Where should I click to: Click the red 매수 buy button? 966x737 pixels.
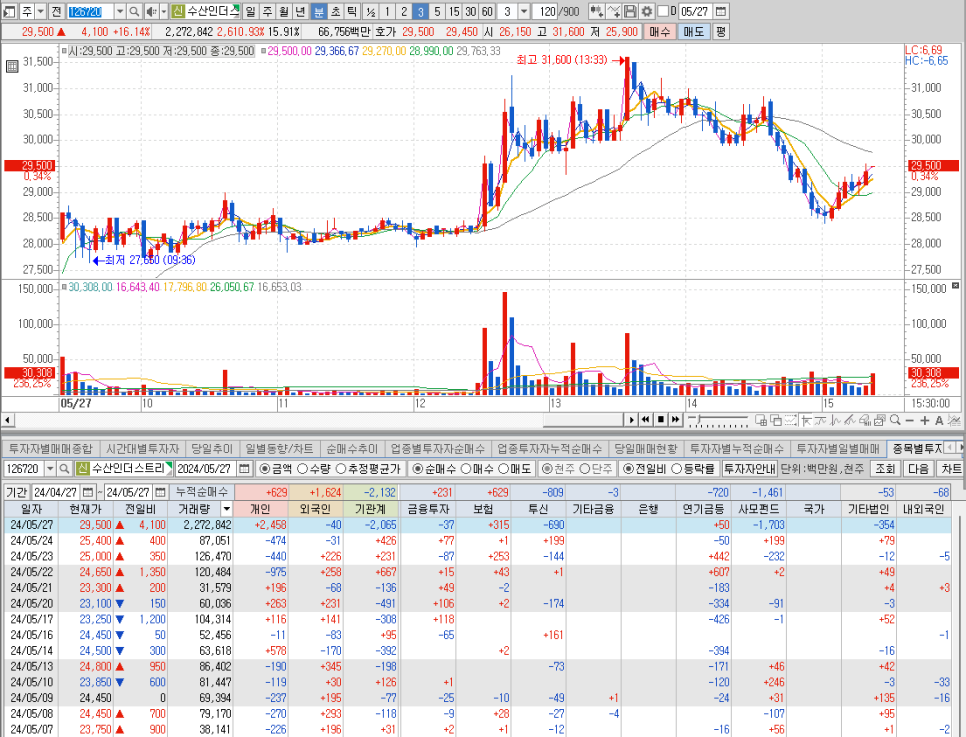[x=659, y=31]
